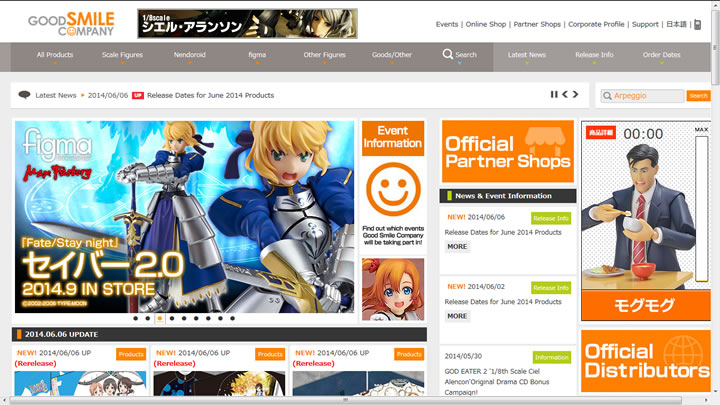Select sixth carousel dot
The width and height of the screenshot is (720, 405).
(x=196, y=318)
